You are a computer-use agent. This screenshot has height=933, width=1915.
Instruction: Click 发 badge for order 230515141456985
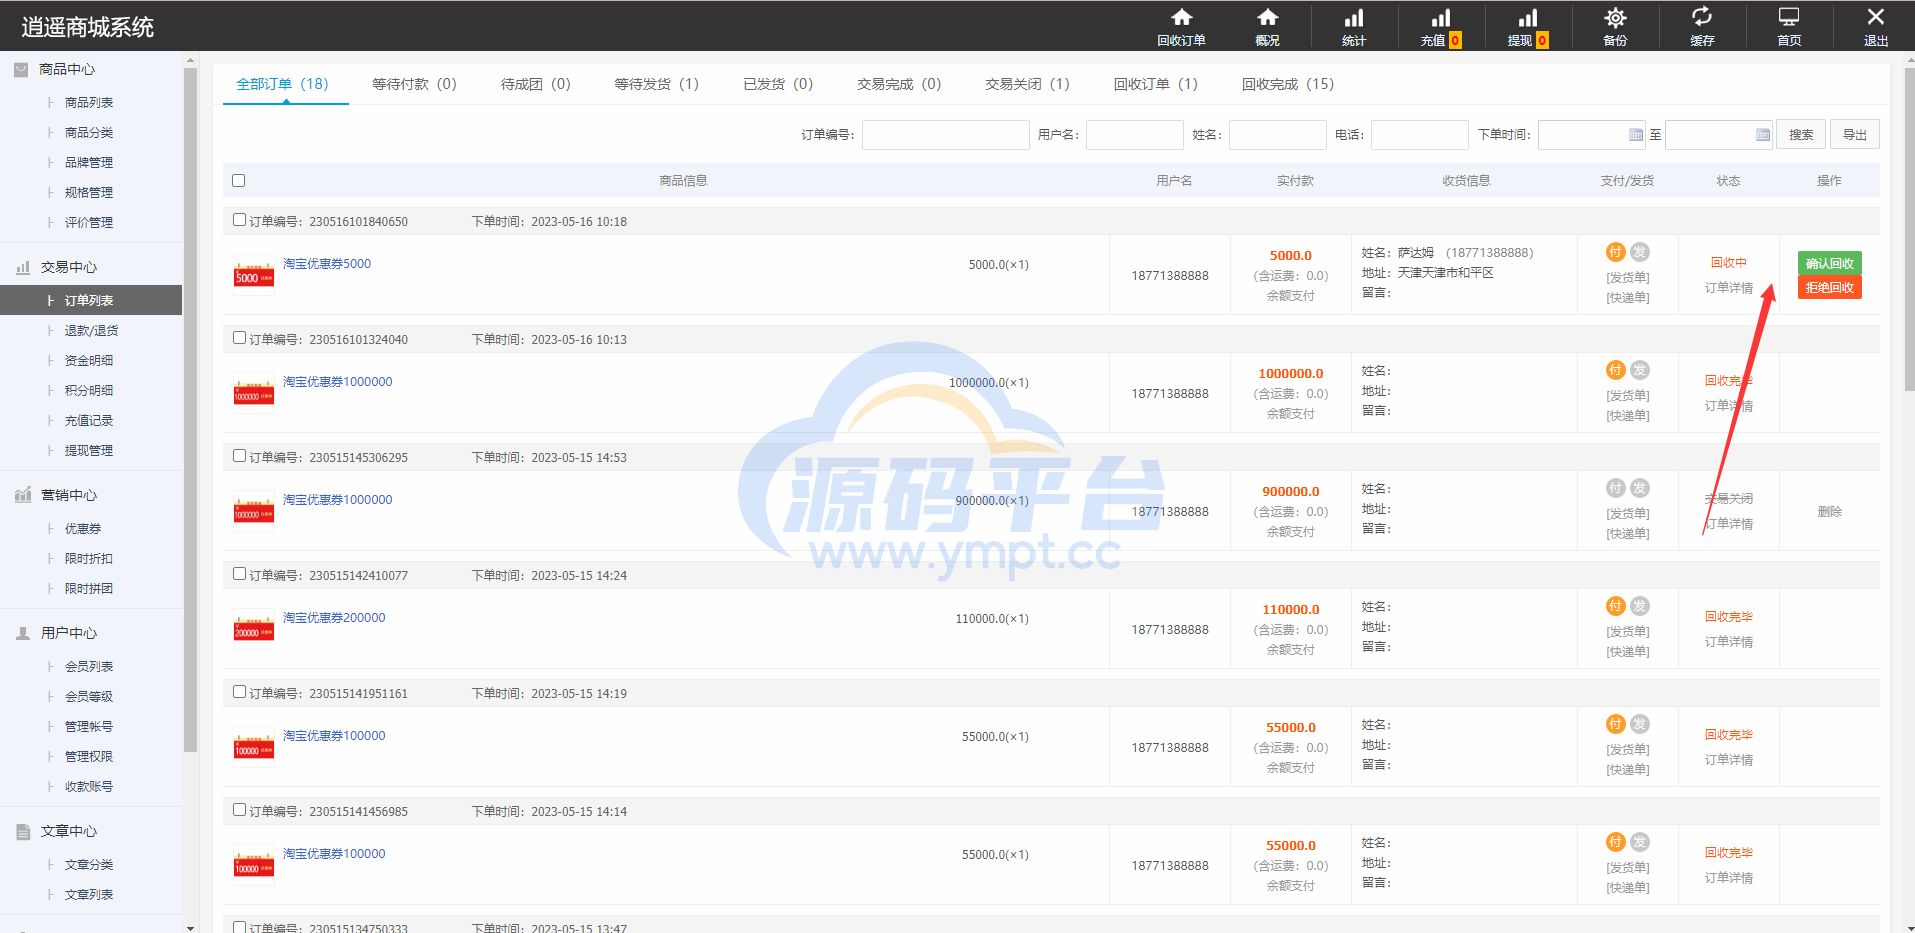(x=1640, y=842)
